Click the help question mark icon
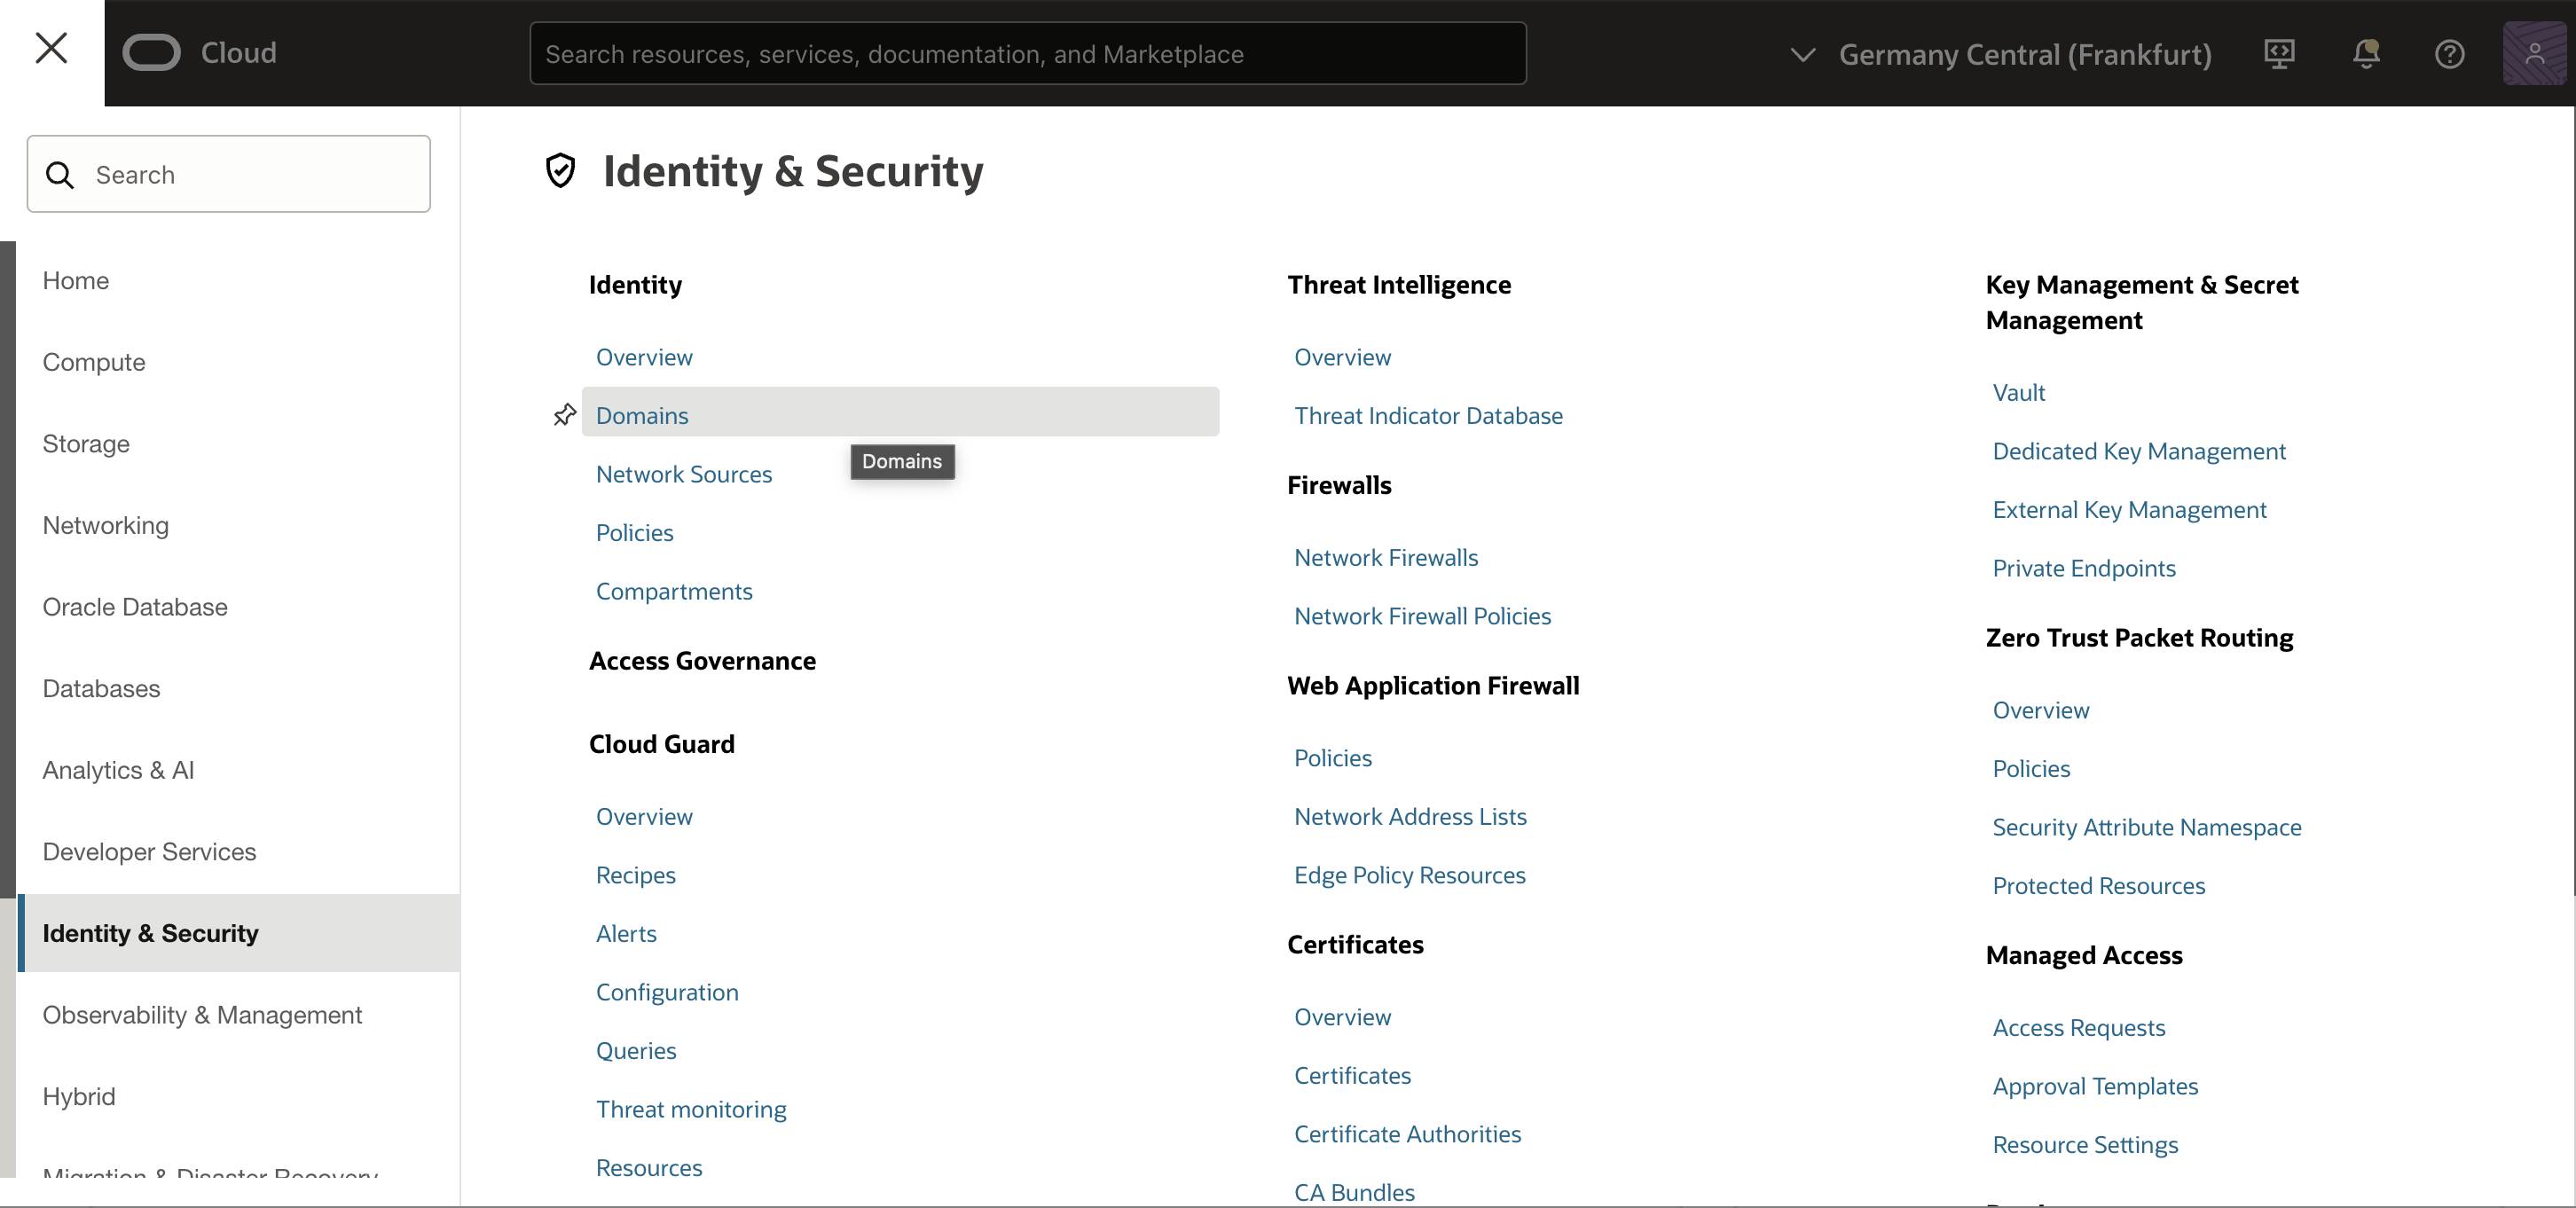 [2449, 52]
